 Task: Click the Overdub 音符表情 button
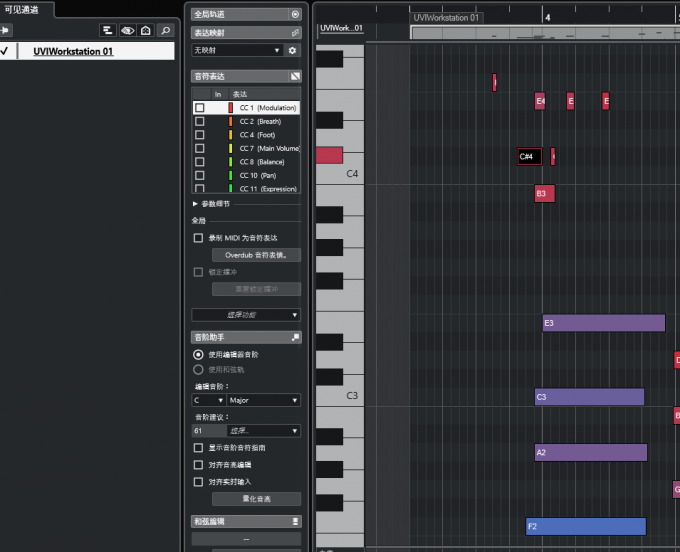point(256,255)
